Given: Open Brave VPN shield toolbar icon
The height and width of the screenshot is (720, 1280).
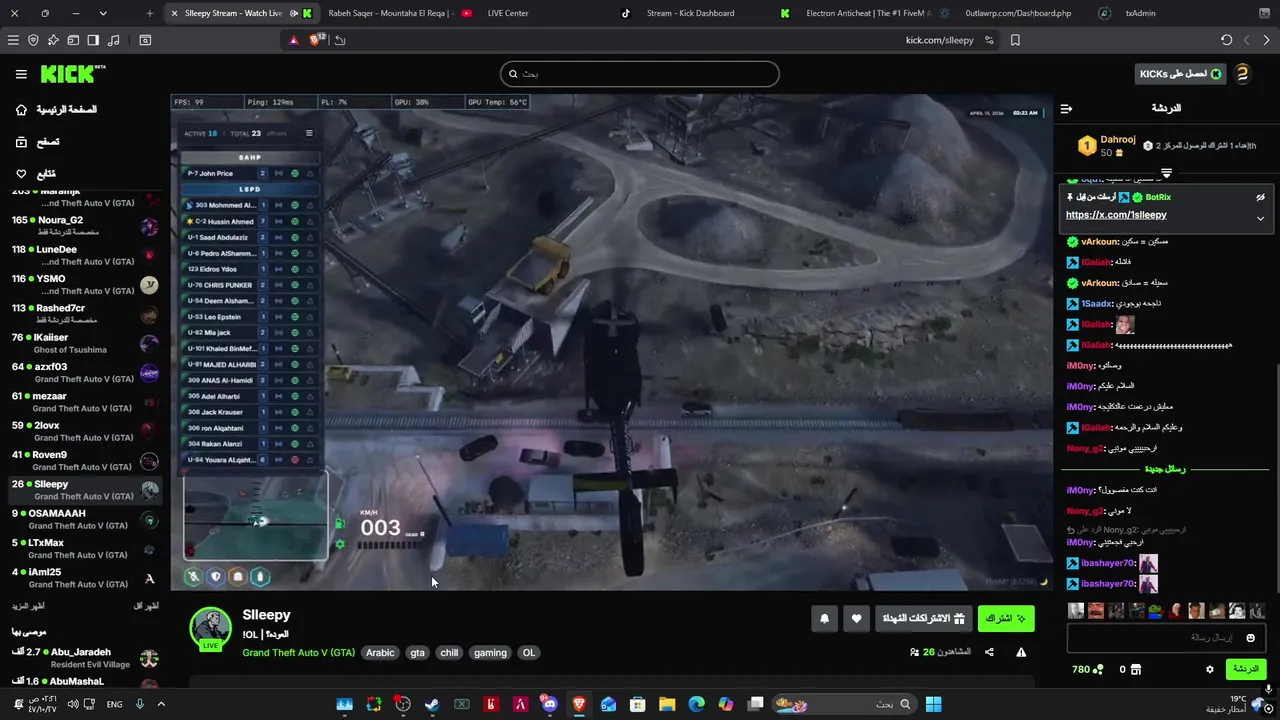Looking at the screenshot, I should click(33, 40).
